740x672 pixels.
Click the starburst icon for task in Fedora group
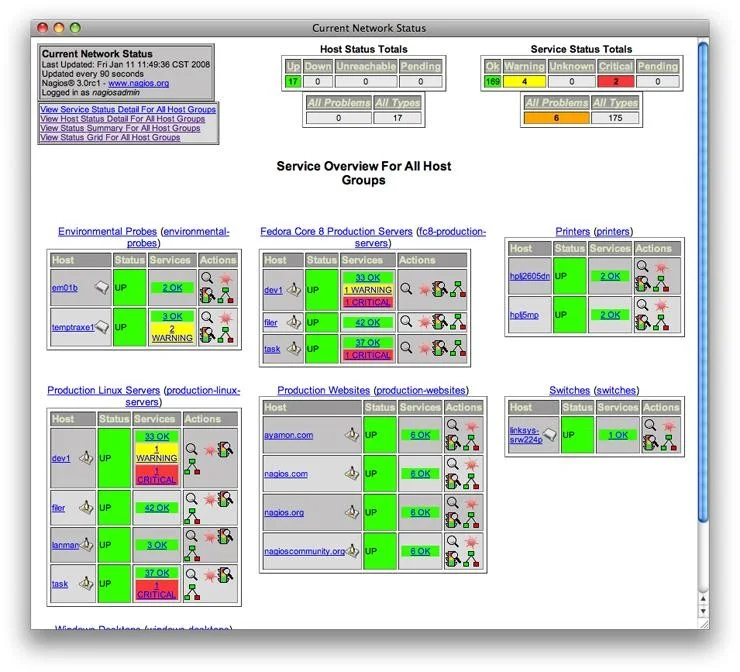424,349
